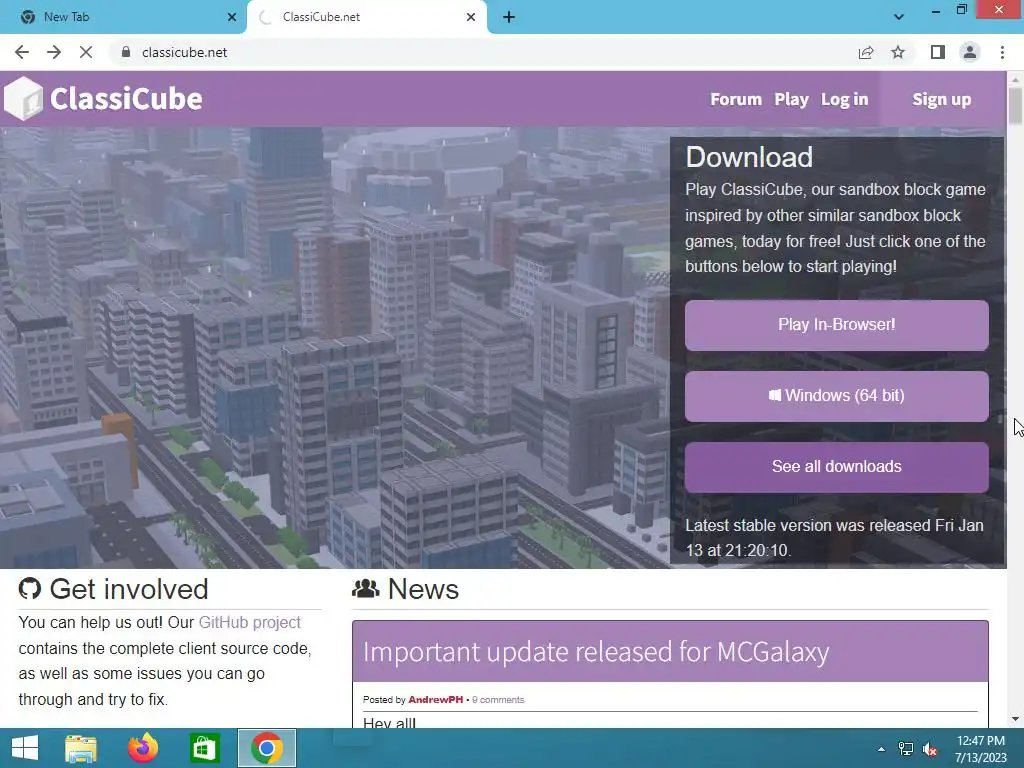Image resolution: width=1024 pixels, height=768 pixels.
Task: Stop page loading with the X button
Action: [x=86, y=52]
